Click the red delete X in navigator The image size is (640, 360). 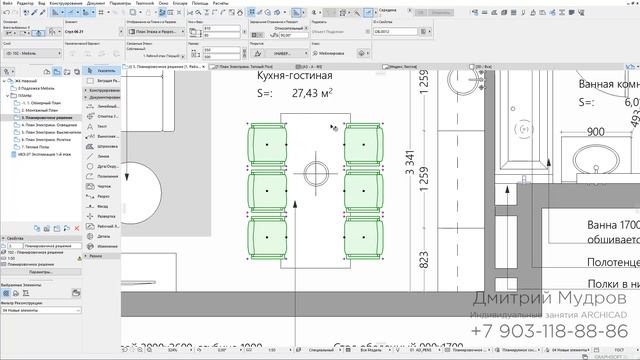(x=77, y=229)
